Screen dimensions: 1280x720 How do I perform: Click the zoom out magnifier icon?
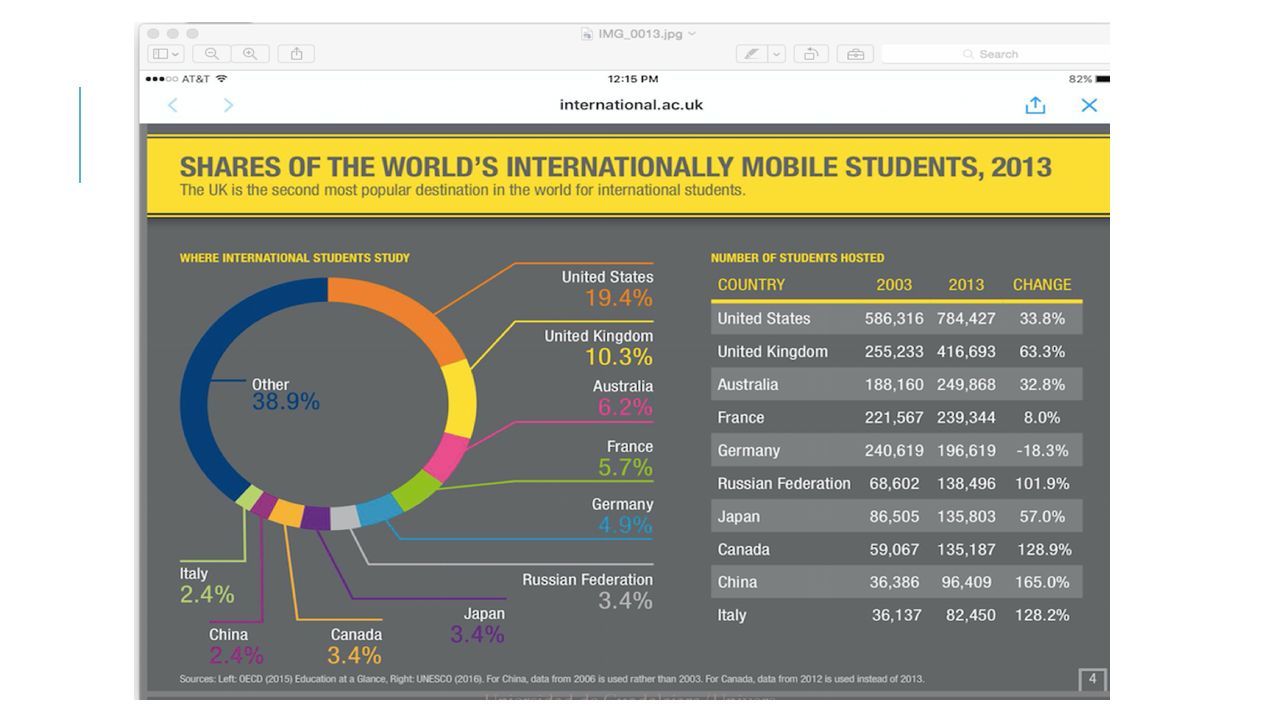tap(212, 54)
